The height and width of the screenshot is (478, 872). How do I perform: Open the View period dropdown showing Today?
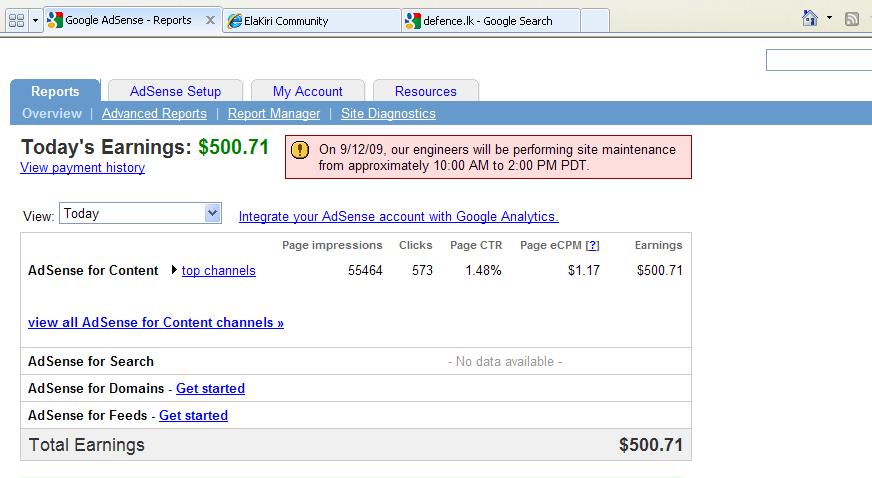[x=140, y=213]
